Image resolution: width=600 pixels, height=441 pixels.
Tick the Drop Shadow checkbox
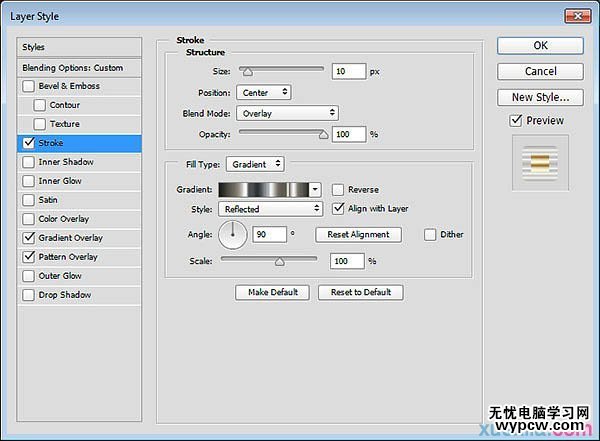pyautogui.click(x=28, y=295)
